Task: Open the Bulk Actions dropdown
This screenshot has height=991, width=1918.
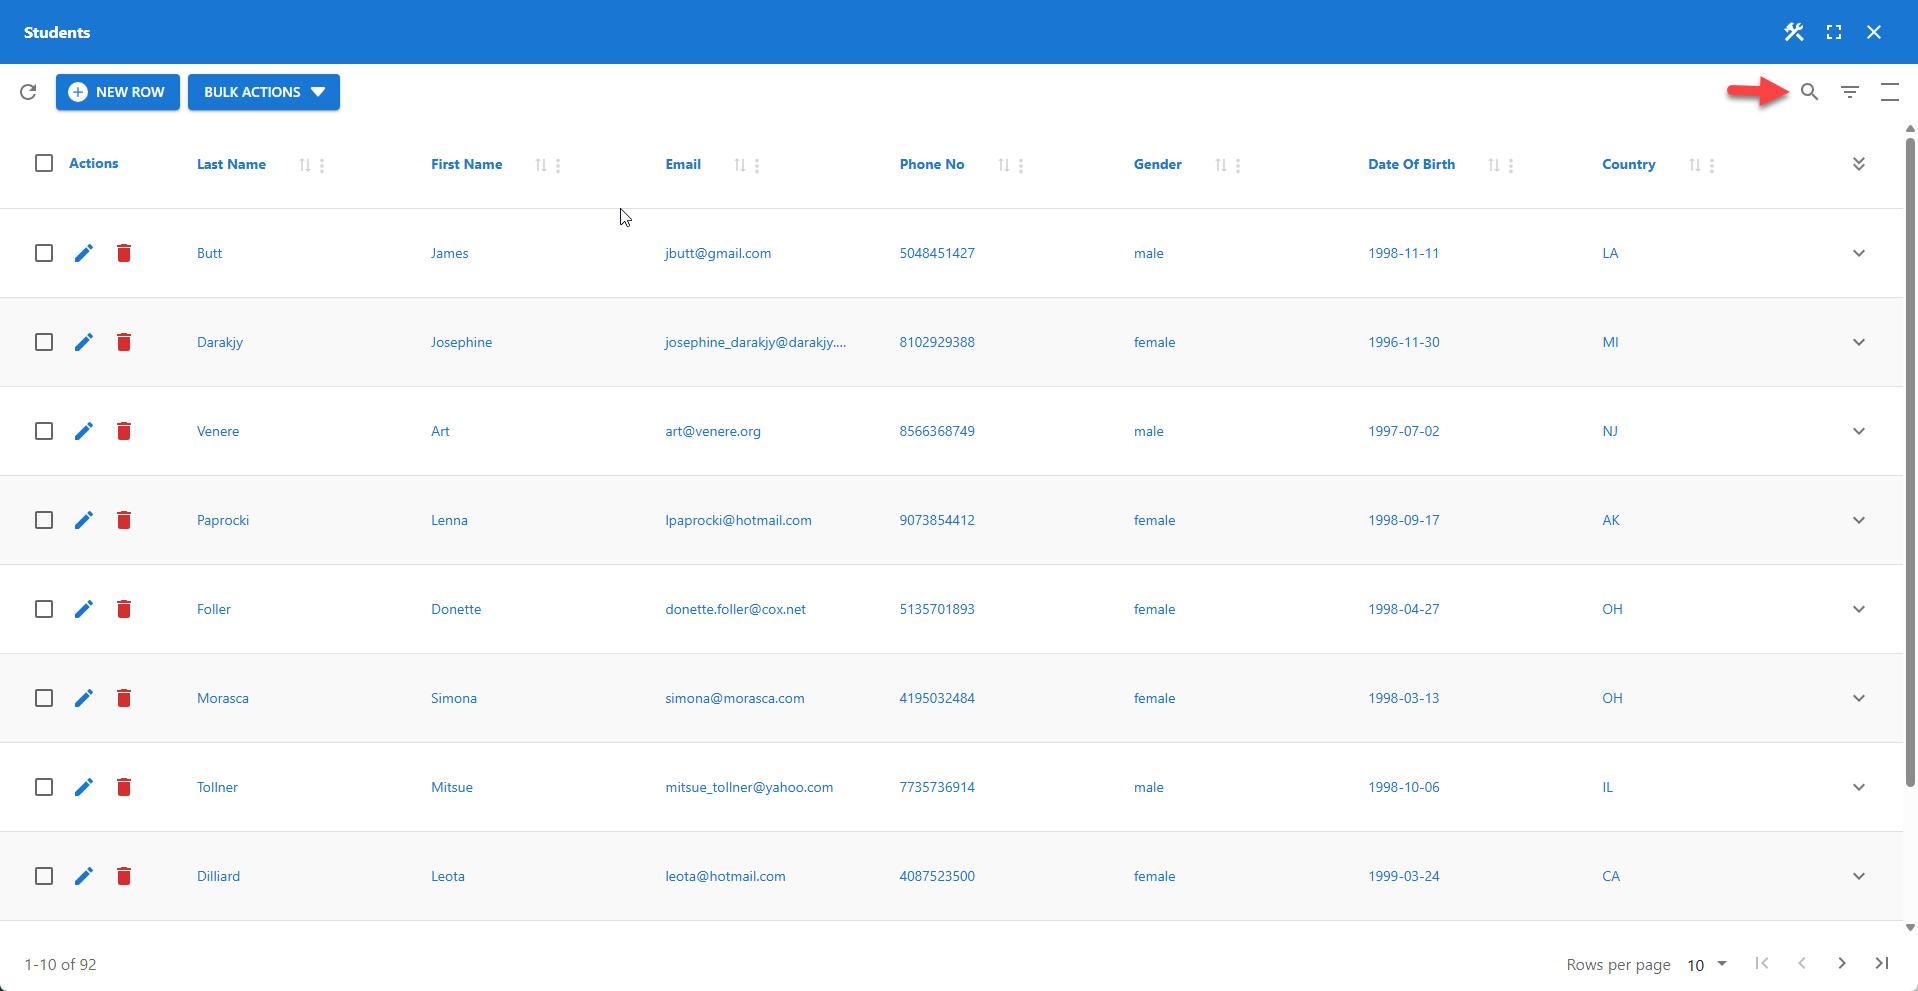Action: 263,92
